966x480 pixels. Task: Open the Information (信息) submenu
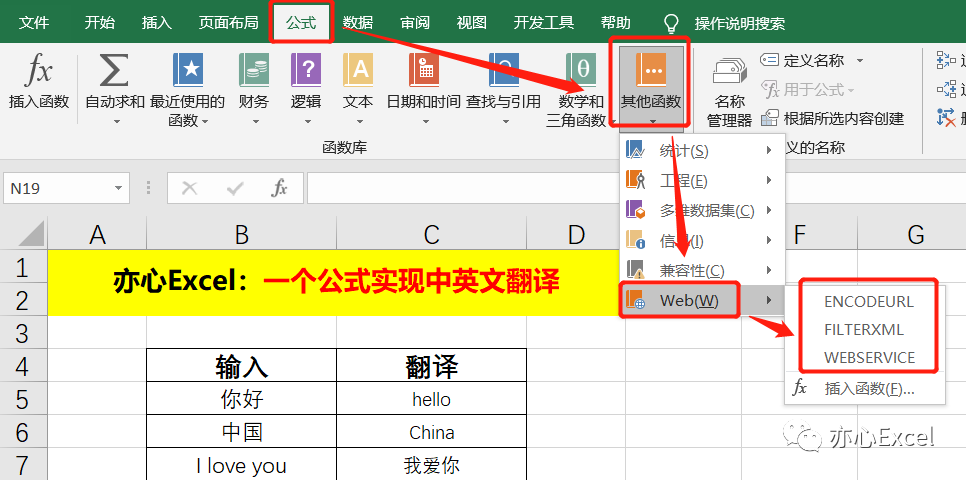702,240
